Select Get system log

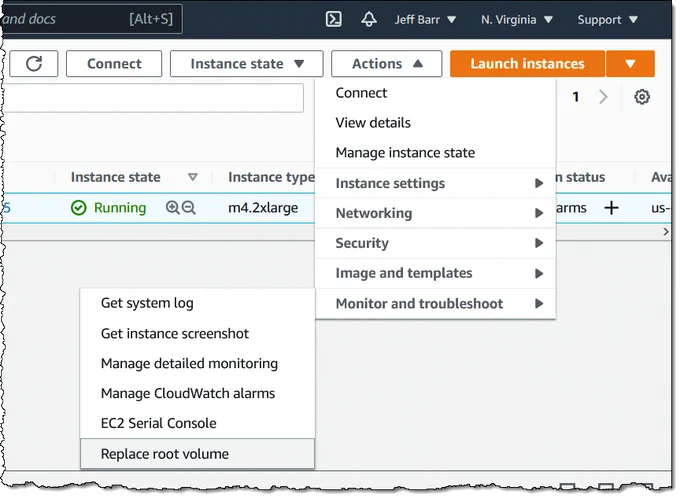(197, 303)
